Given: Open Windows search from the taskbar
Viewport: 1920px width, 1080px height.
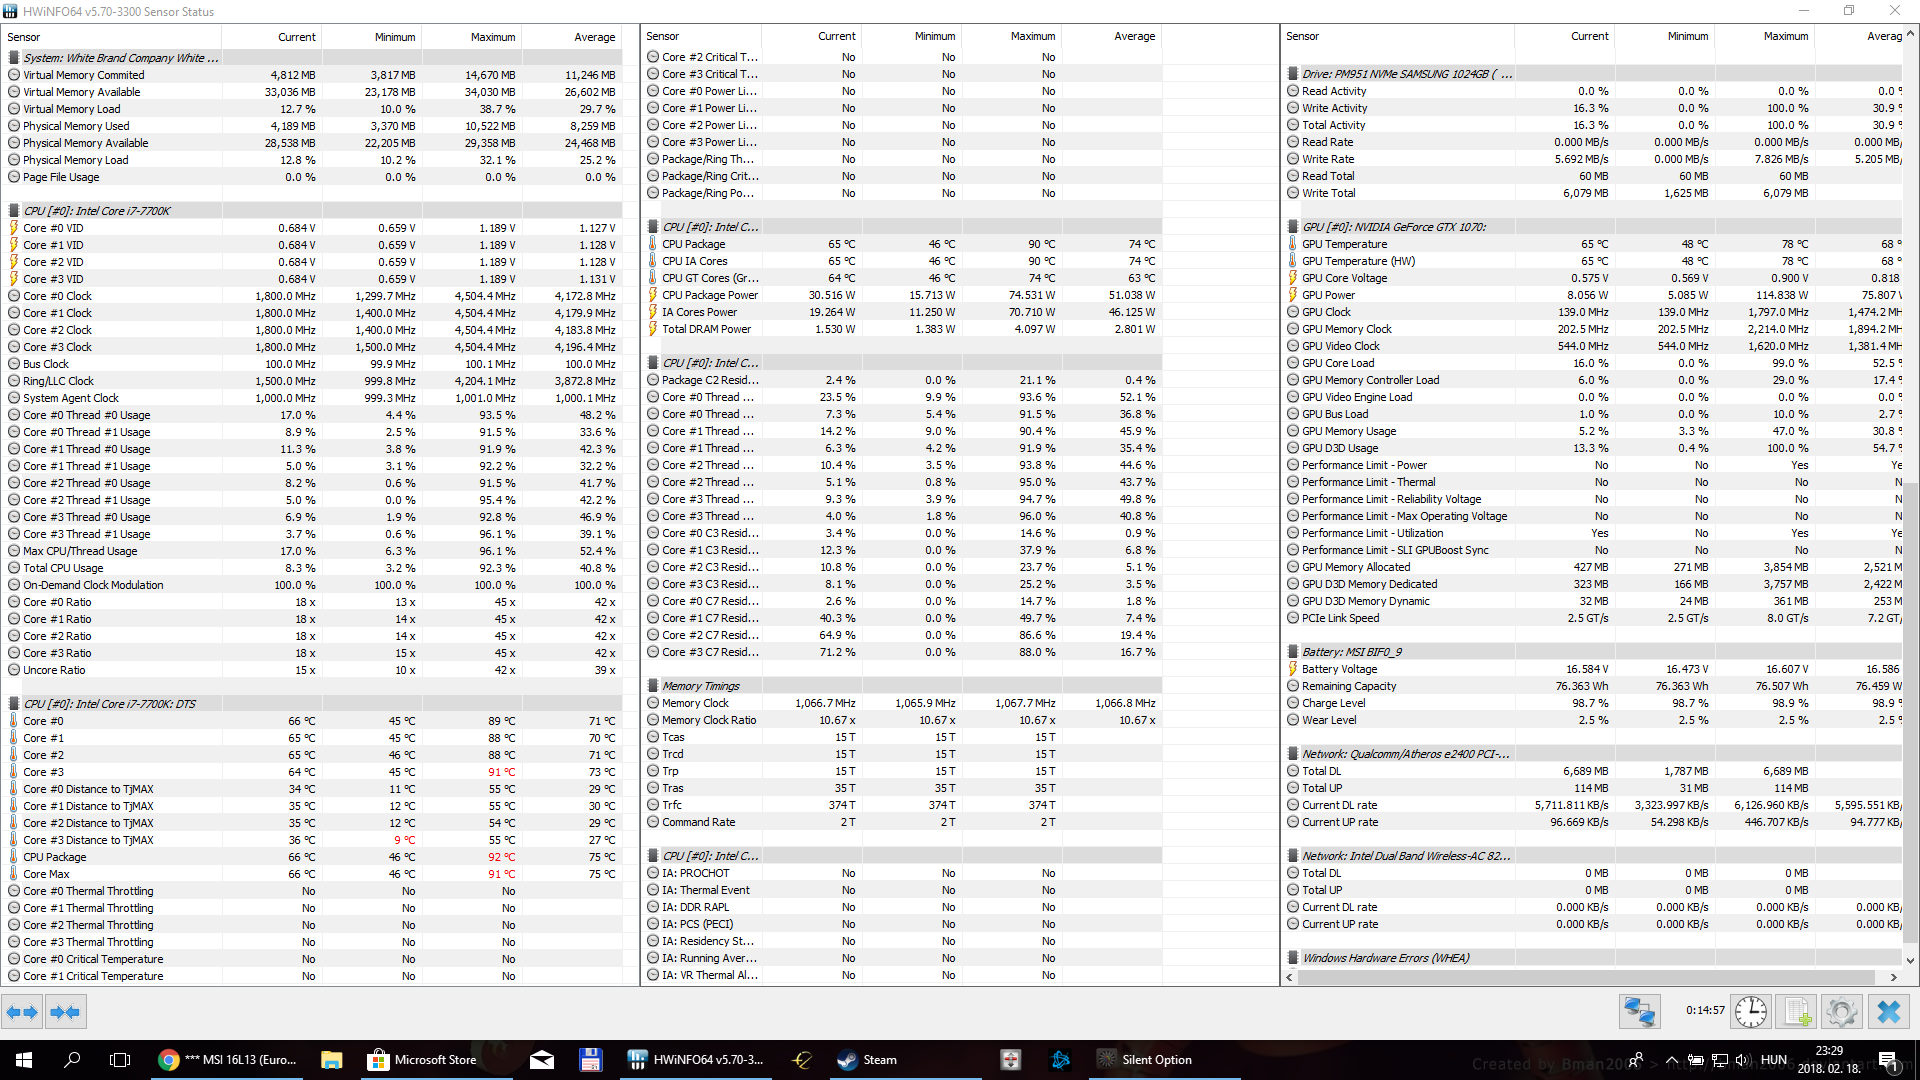Looking at the screenshot, I should coord(72,1060).
